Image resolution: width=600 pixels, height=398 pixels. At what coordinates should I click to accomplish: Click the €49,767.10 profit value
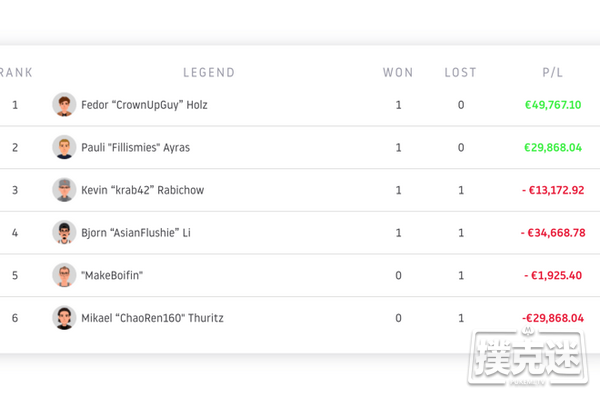point(553,105)
